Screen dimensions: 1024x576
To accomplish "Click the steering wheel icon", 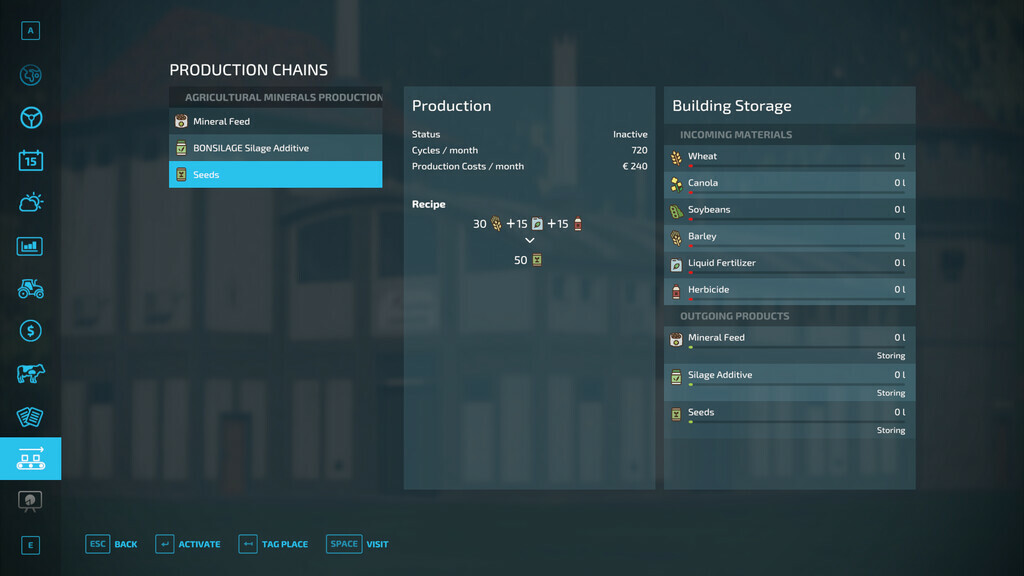I will (x=30, y=117).
